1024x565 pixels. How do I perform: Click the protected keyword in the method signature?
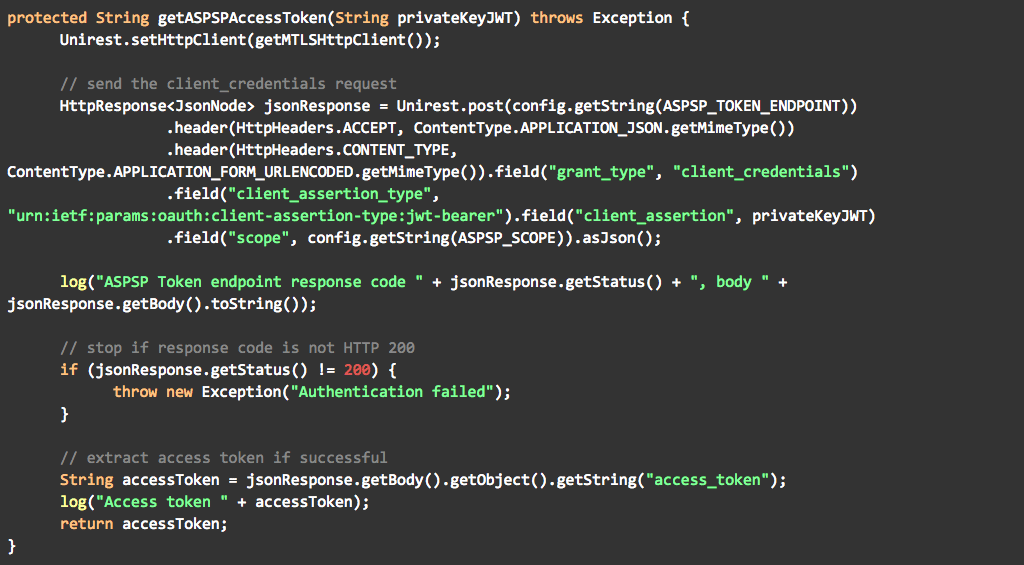[46, 18]
